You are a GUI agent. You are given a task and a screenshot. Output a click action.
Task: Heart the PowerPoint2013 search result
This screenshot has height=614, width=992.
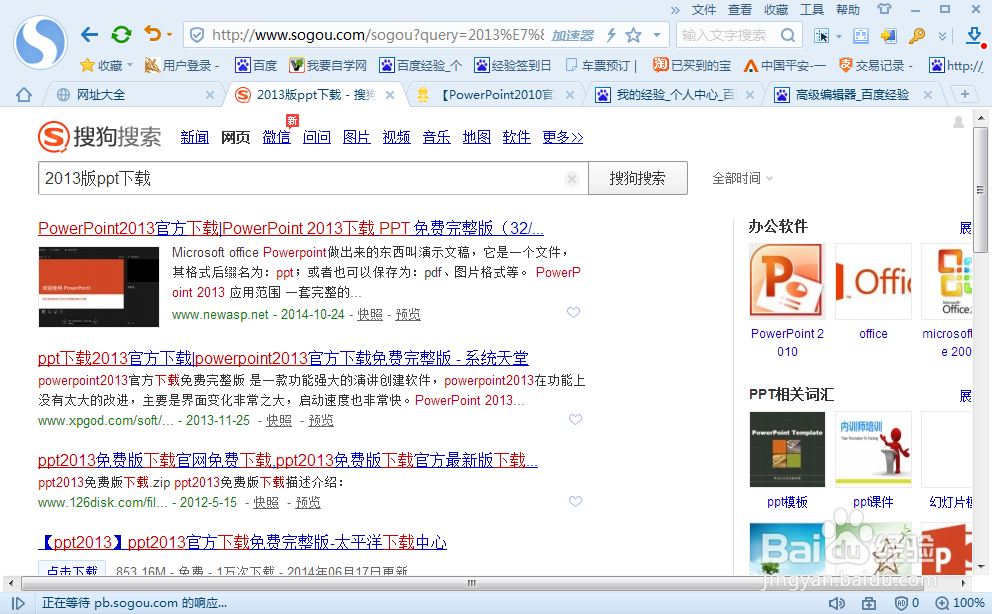pyautogui.click(x=573, y=312)
